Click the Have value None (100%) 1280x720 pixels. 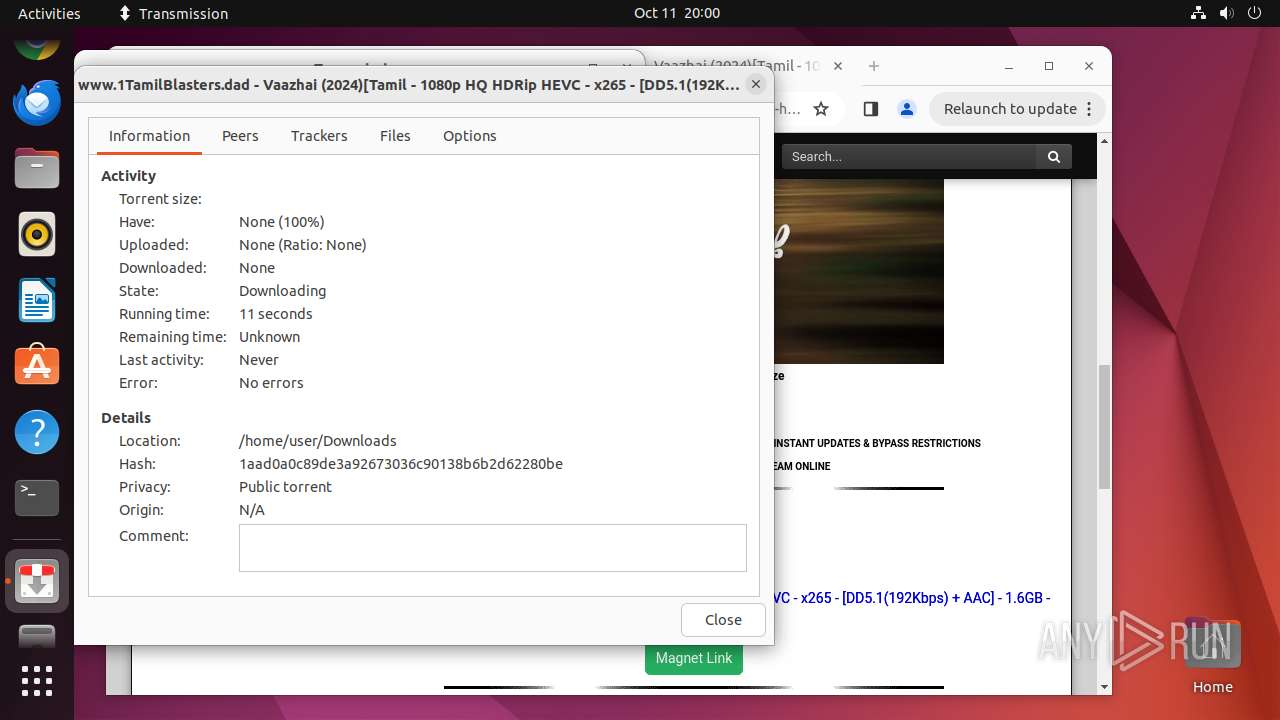pyautogui.click(x=282, y=222)
